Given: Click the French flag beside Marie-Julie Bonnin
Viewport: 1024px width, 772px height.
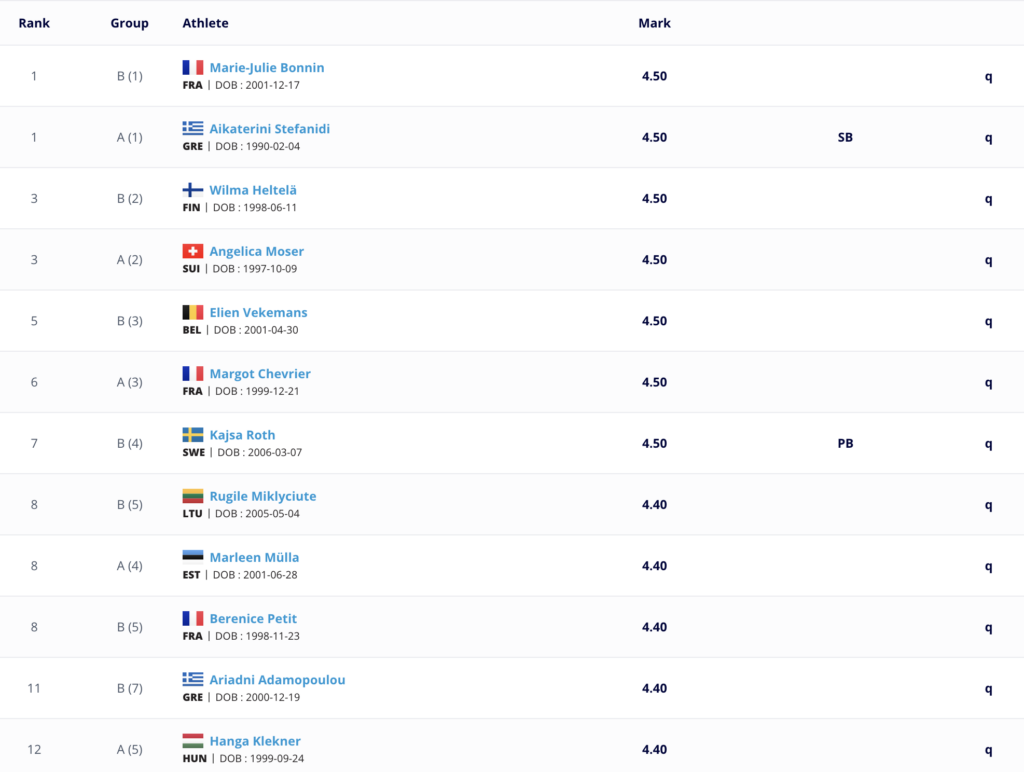Looking at the screenshot, I should (193, 67).
